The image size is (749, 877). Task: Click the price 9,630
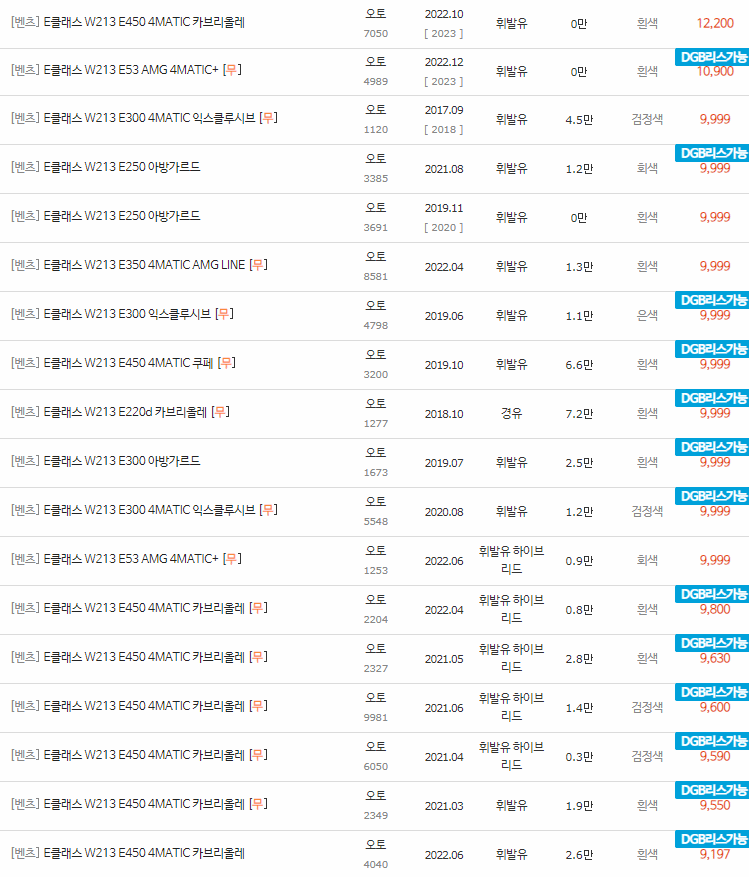click(x=715, y=659)
